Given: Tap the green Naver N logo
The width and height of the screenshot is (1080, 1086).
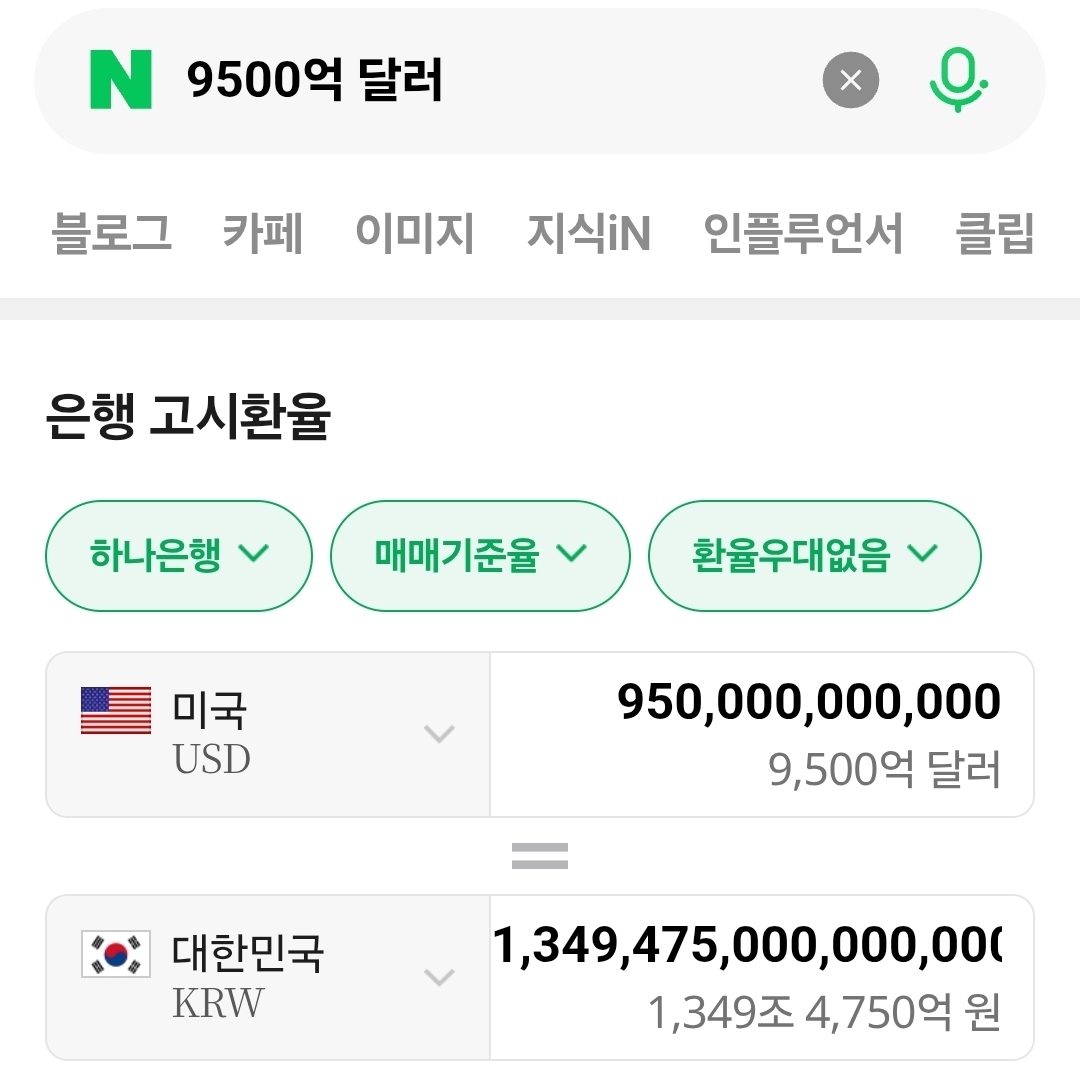Looking at the screenshot, I should (x=121, y=81).
